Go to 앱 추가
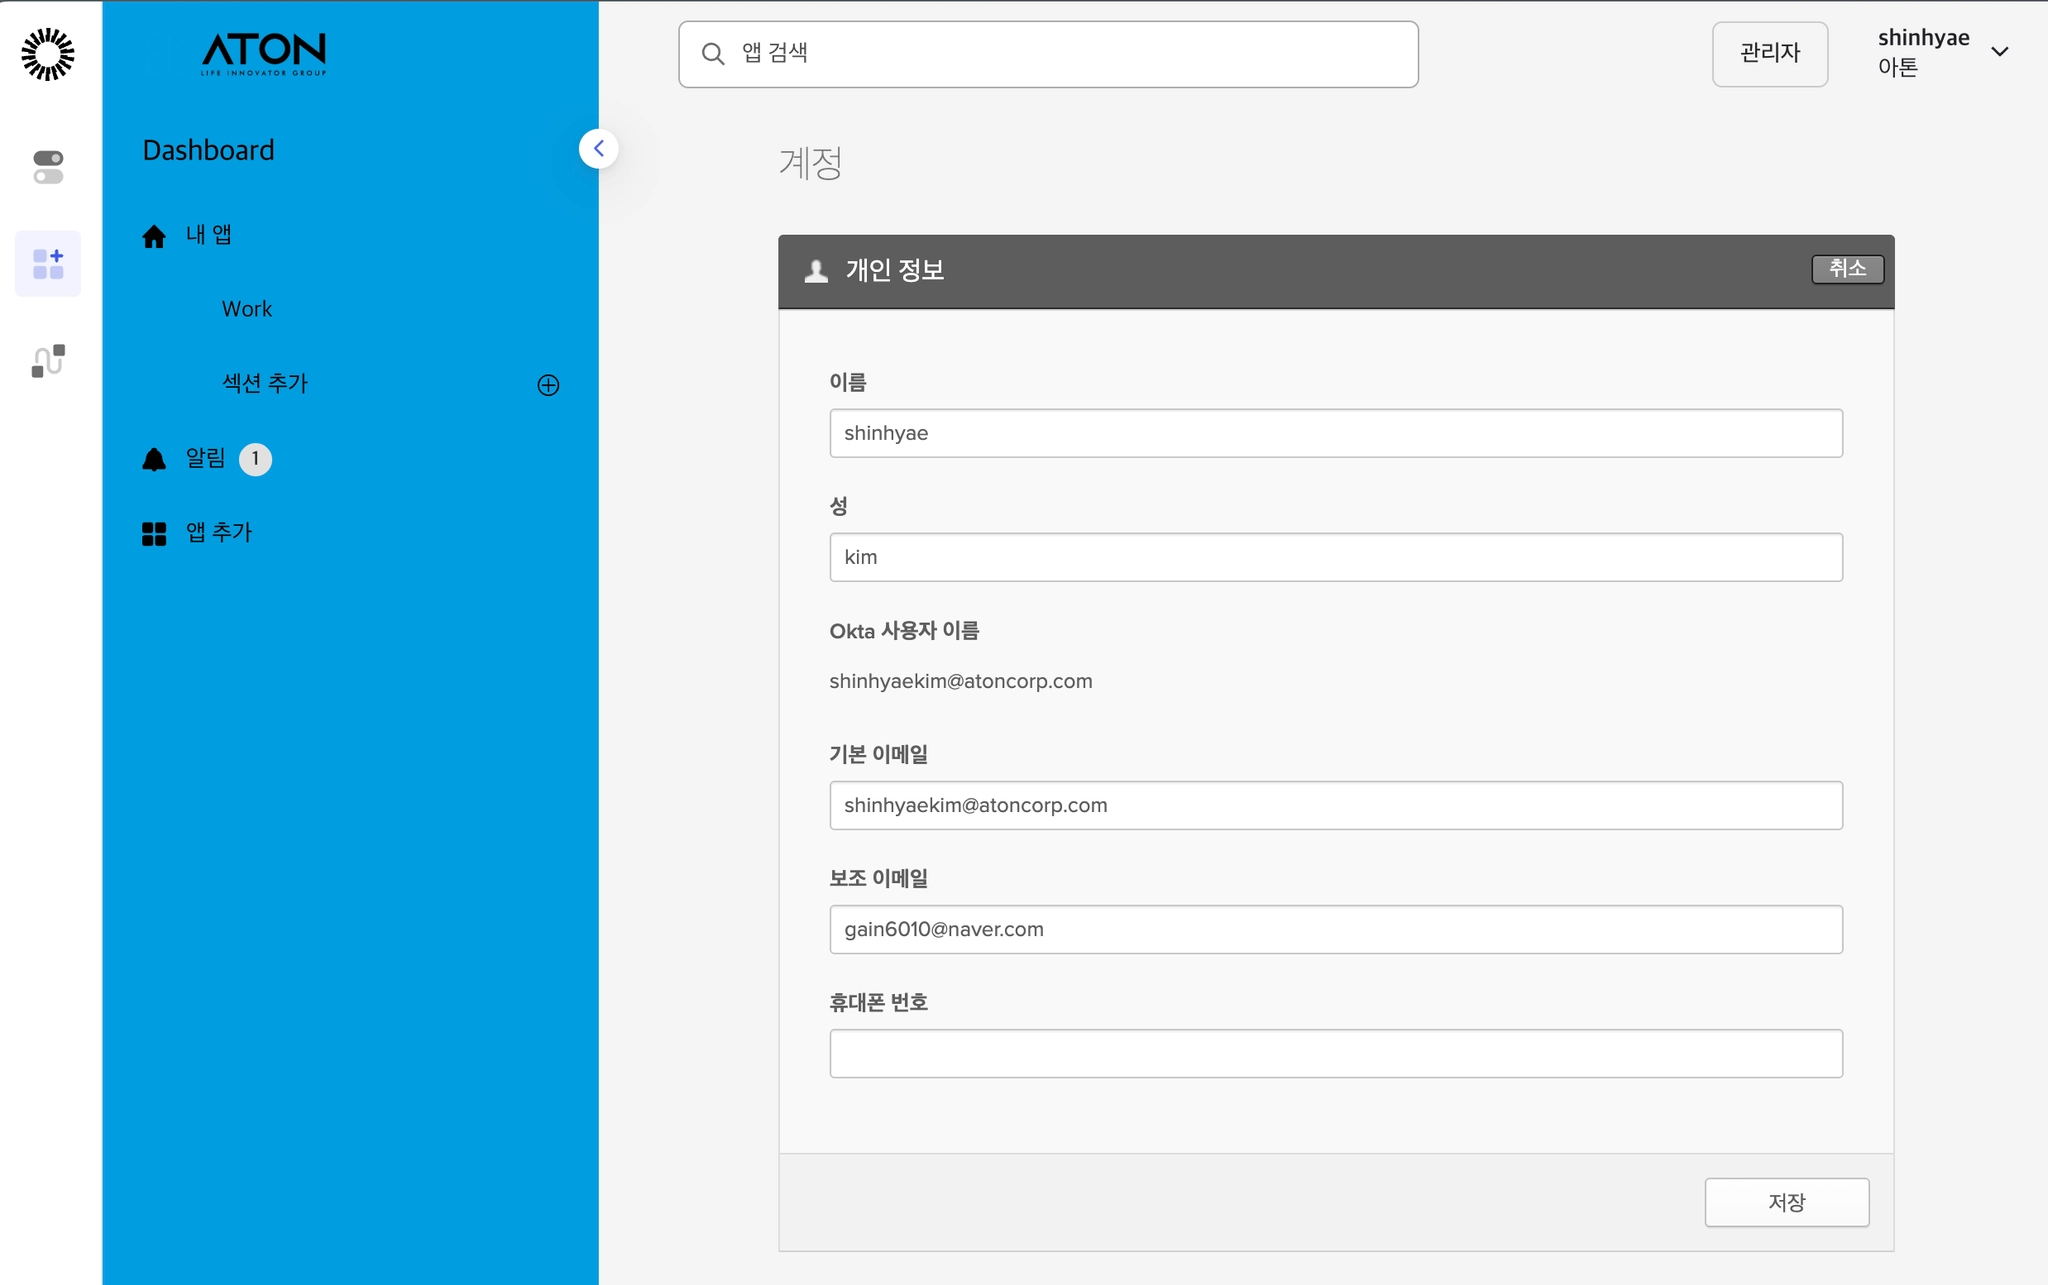The image size is (2048, 1285). [x=219, y=532]
